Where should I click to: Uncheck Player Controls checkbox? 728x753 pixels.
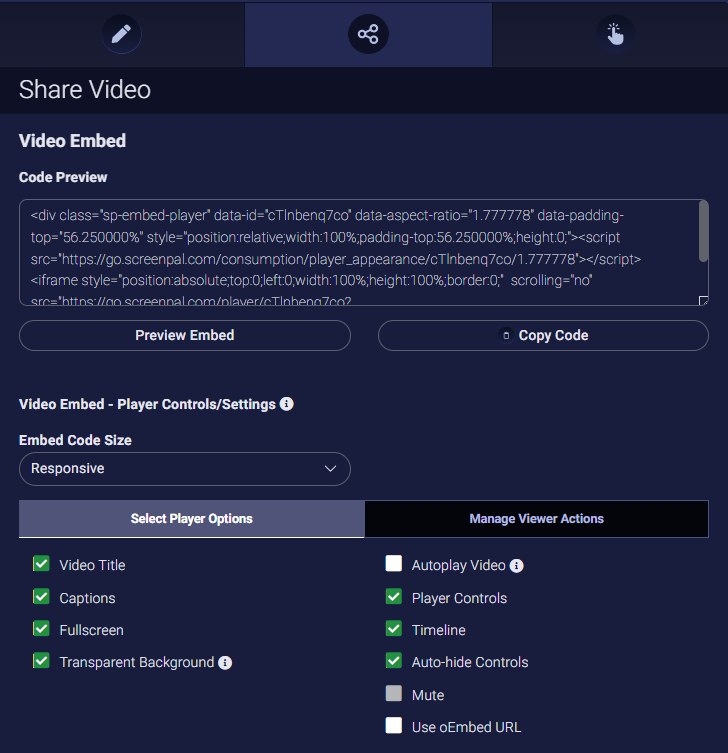[394, 597]
